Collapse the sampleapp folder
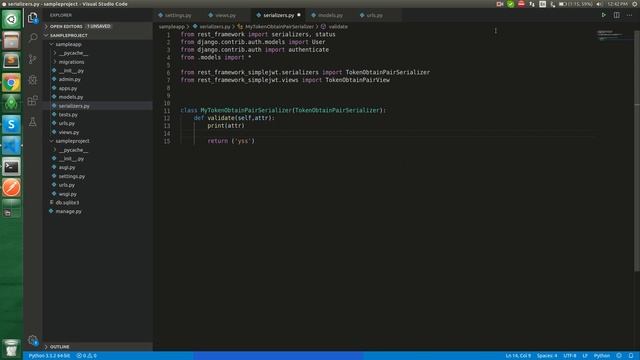The image size is (640, 360). [68, 44]
